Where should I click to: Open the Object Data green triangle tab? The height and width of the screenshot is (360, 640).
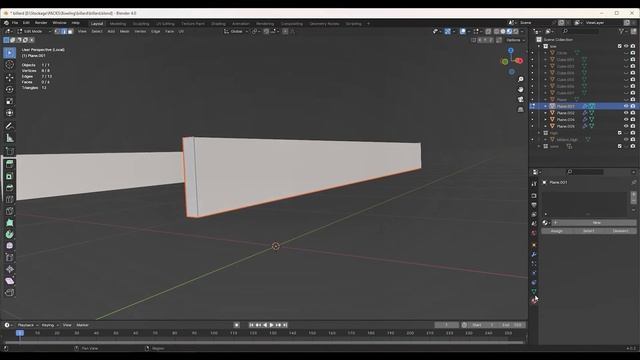click(534, 291)
